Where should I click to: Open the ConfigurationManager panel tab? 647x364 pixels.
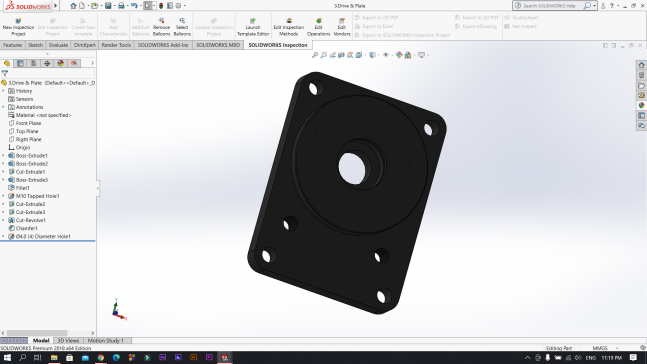[34, 63]
